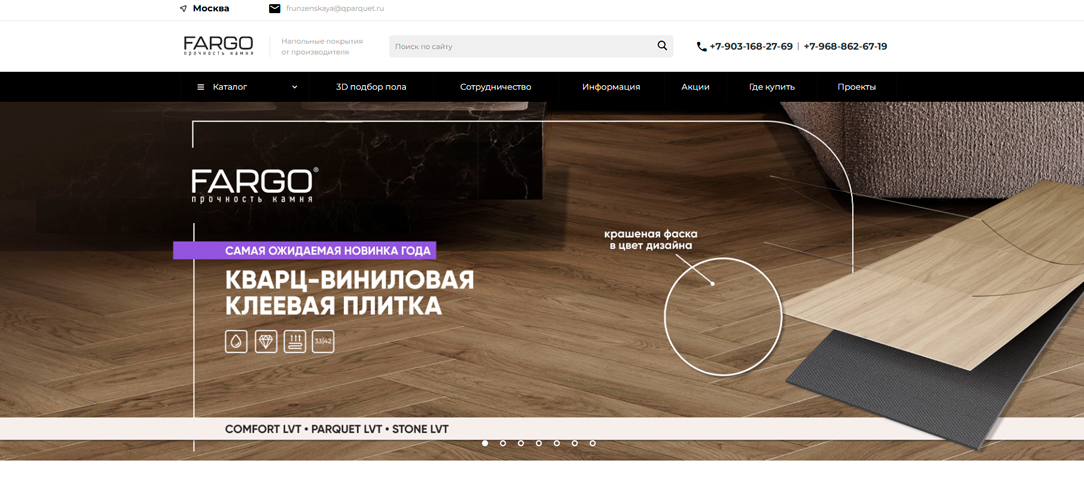This screenshot has width=1084, height=500.
Task: Click the location arrow icon beside Москва
Action: 183,9
